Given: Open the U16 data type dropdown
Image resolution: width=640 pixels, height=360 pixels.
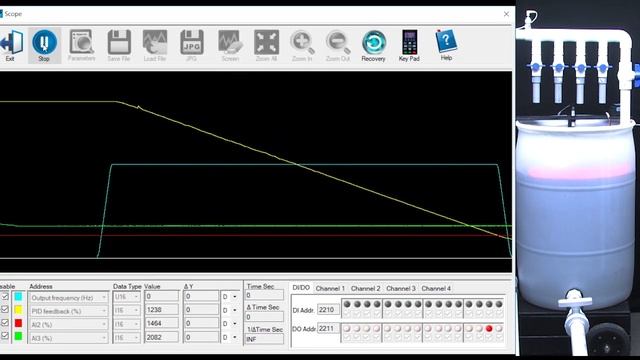Looking at the screenshot, I should pyautogui.click(x=127, y=297).
